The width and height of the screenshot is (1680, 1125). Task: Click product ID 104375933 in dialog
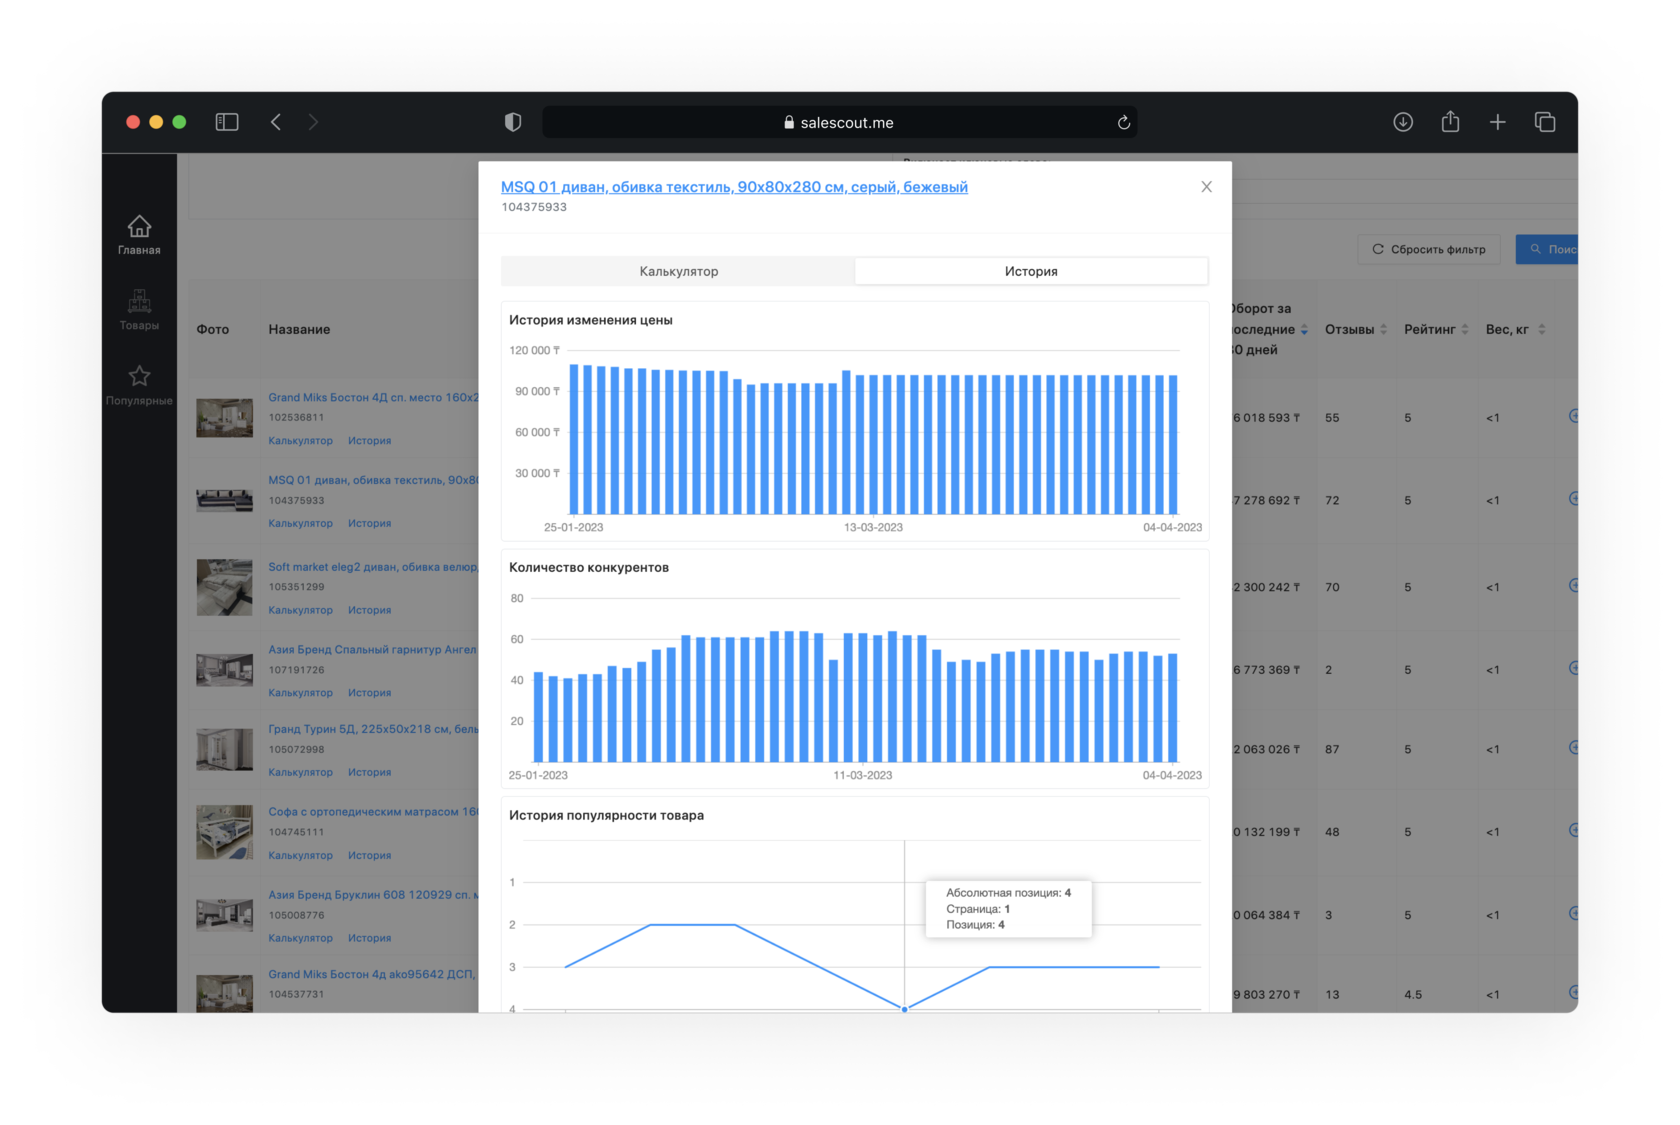[x=534, y=207]
